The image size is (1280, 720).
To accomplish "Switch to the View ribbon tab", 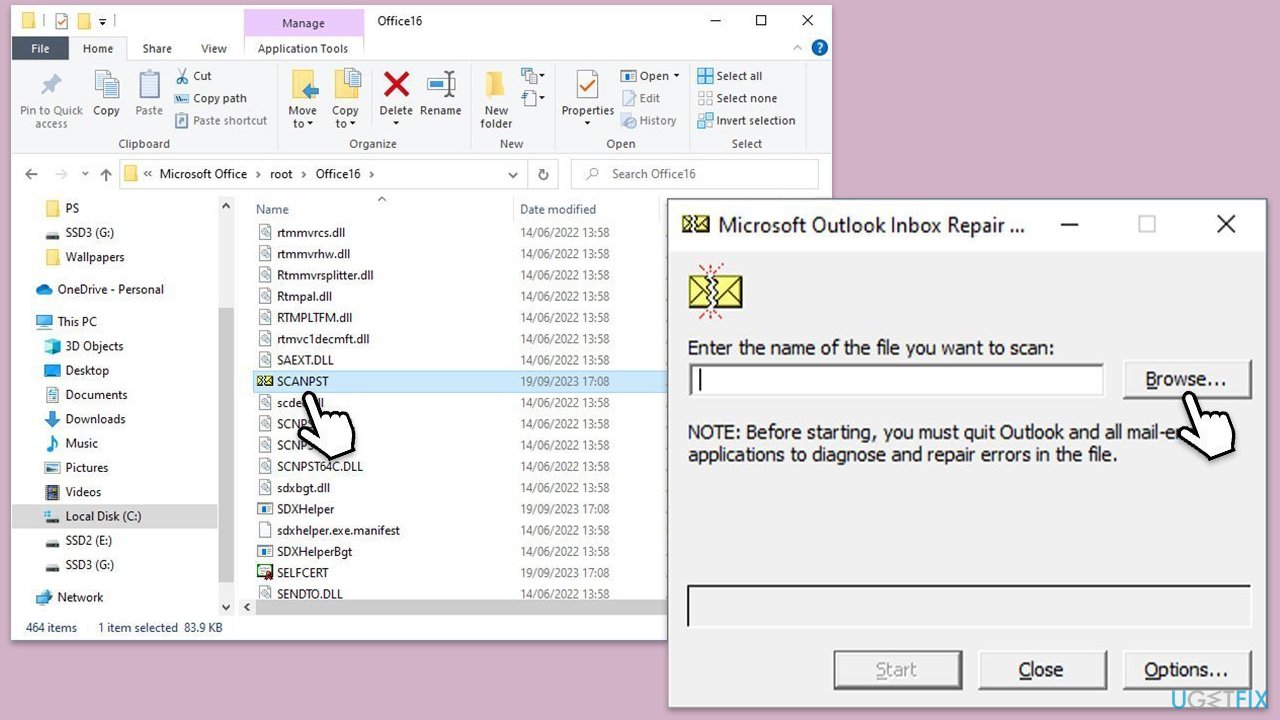I will tap(214, 48).
